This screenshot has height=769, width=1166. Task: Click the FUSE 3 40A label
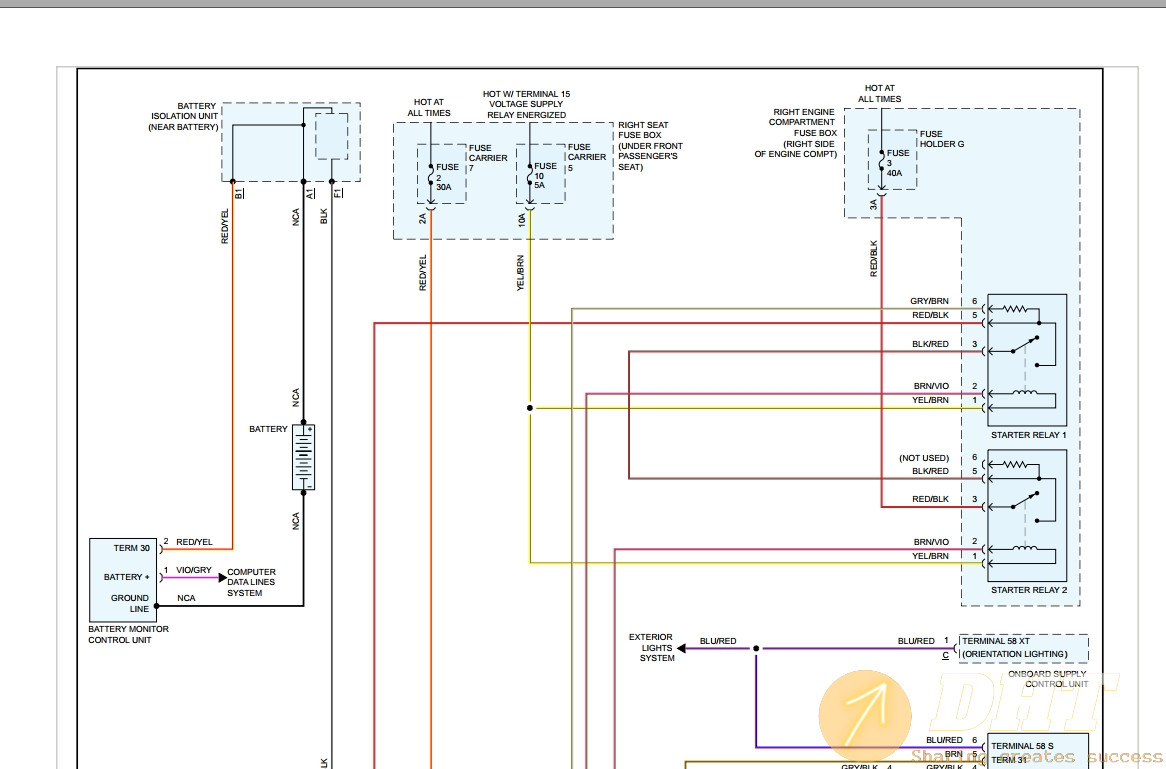tap(898, 163)
